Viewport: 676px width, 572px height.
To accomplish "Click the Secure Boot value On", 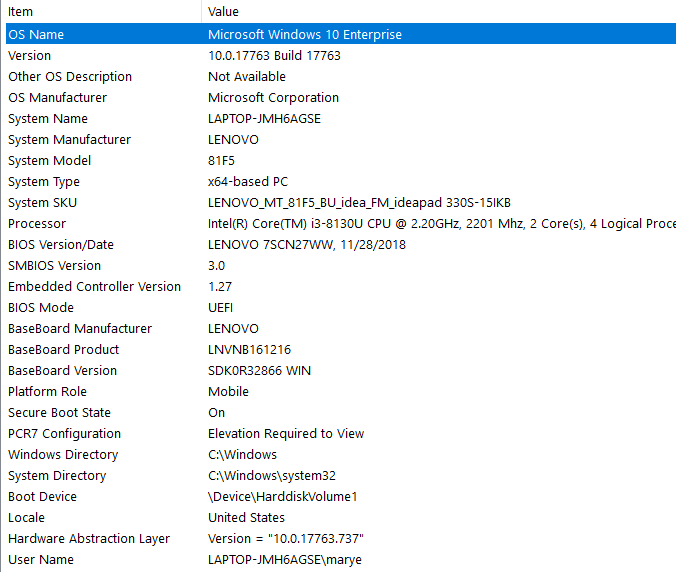I will 216,413.
